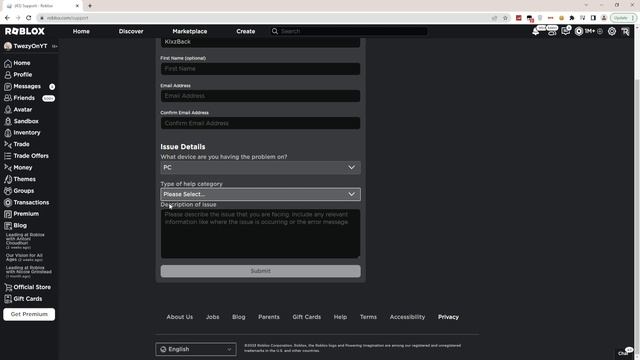This screenshot has height=360, width=640.
Task: Open Official Store in the sidebar
Action: 27,287
